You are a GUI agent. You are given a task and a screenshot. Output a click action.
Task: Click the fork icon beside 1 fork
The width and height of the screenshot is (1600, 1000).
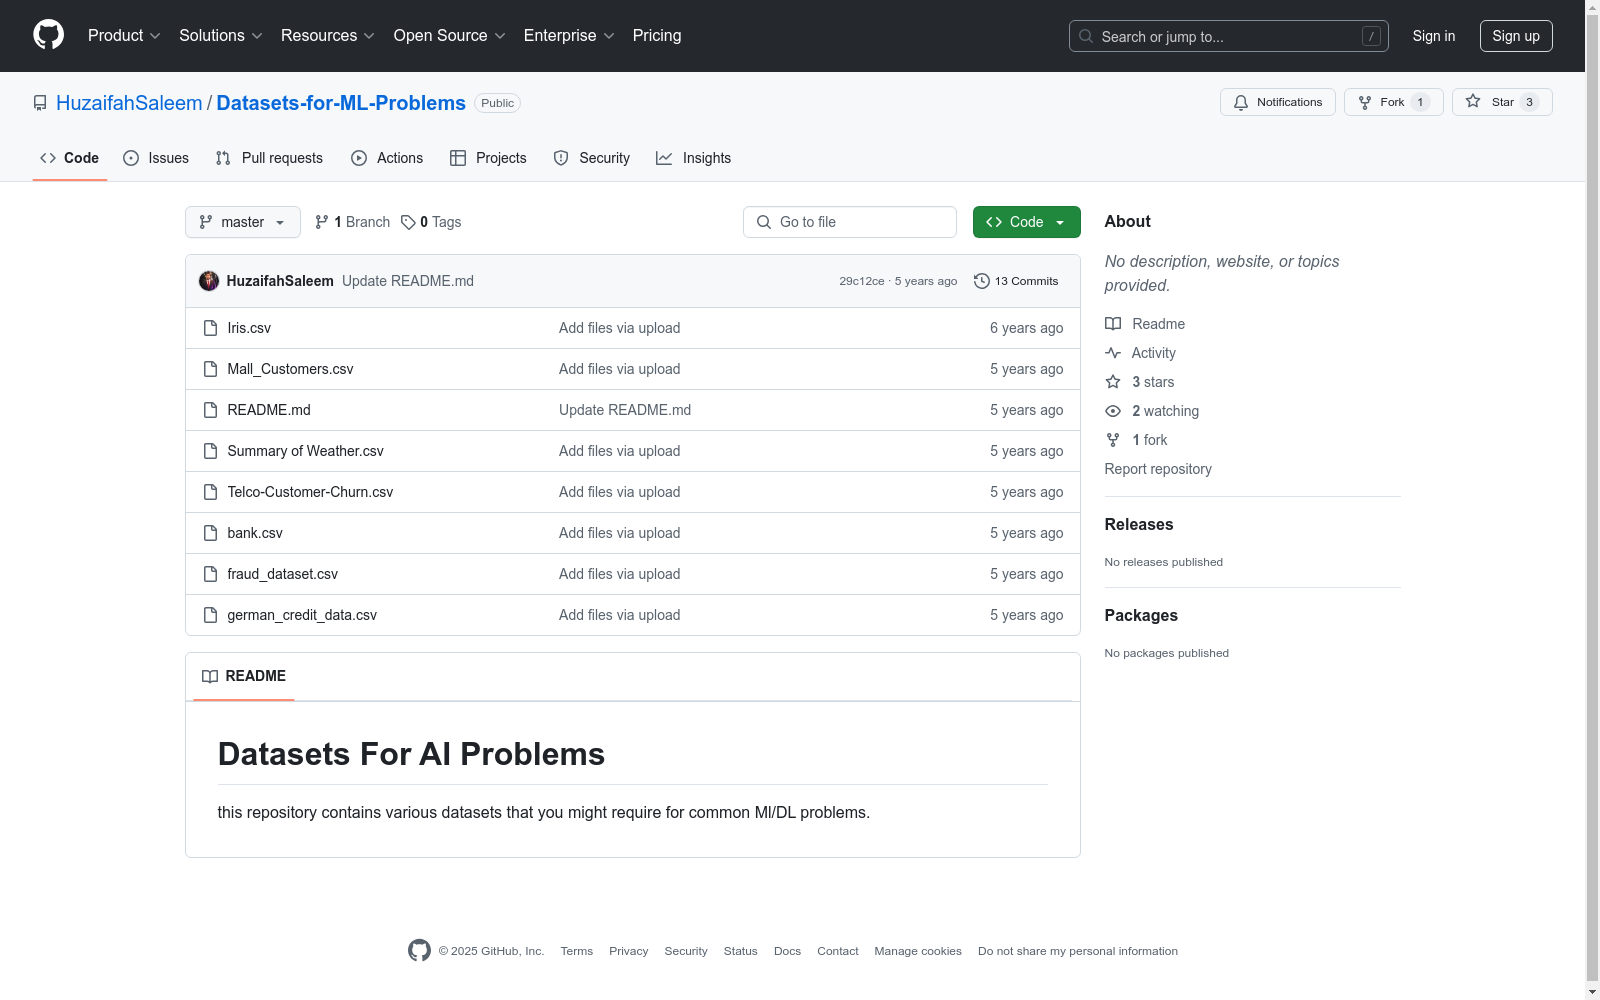coord(1113,440)
